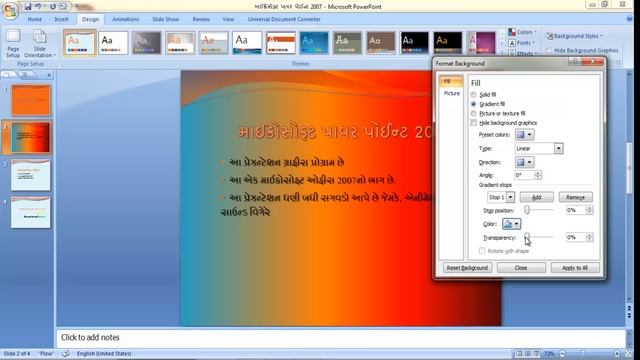Screen dimensions: 640x360
Task: Select Picture category in Format Background
Action: [451, 93]
